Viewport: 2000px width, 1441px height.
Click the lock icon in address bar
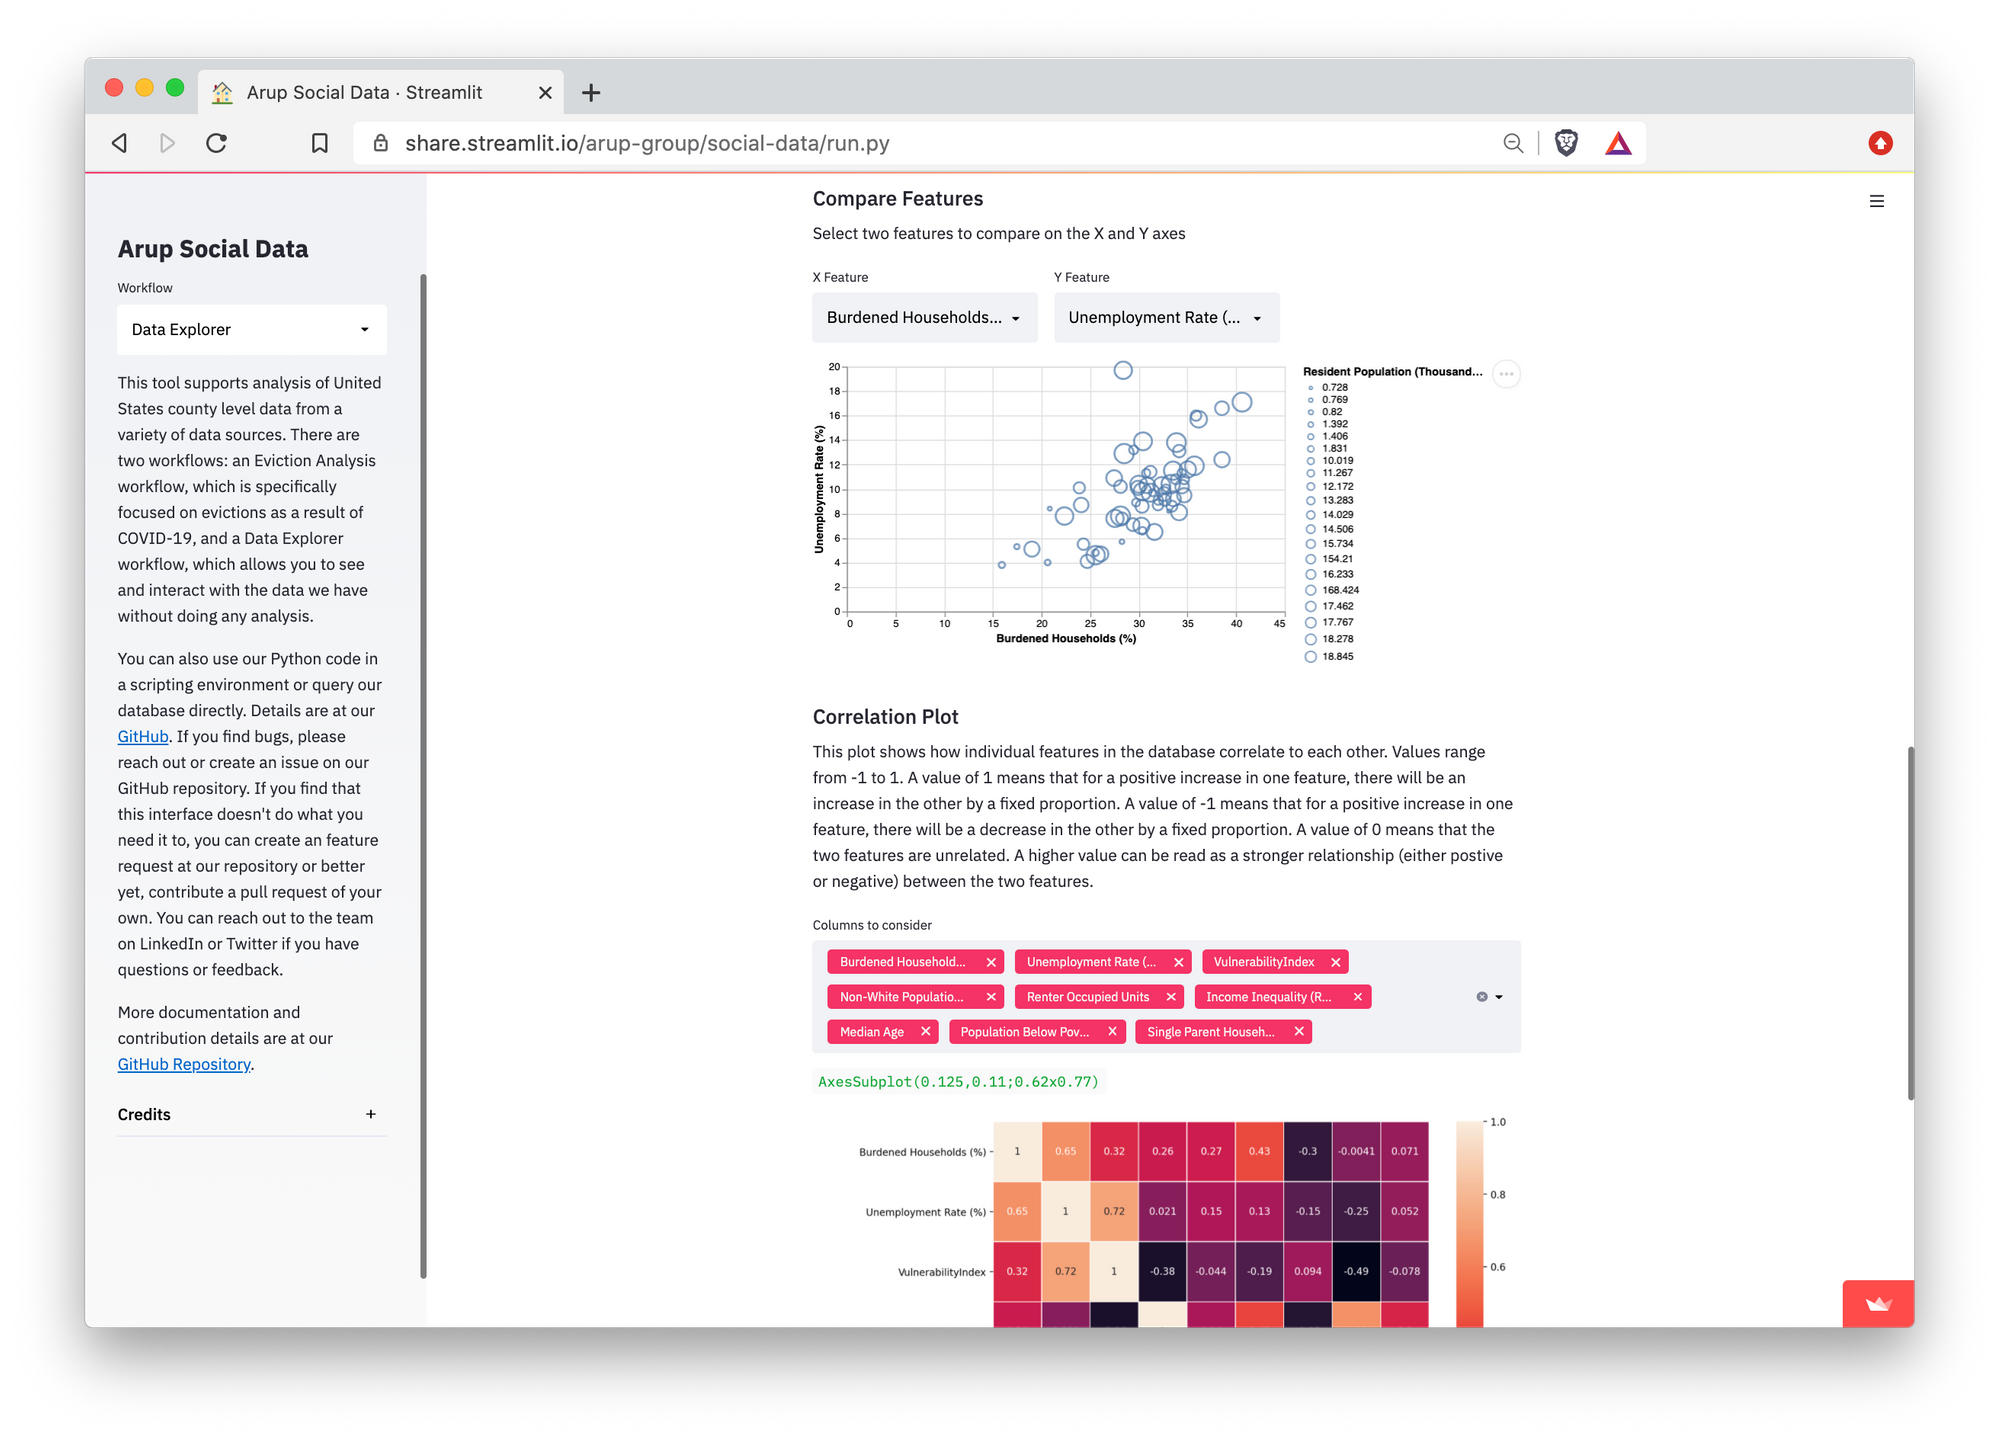[x=380, y=143]
